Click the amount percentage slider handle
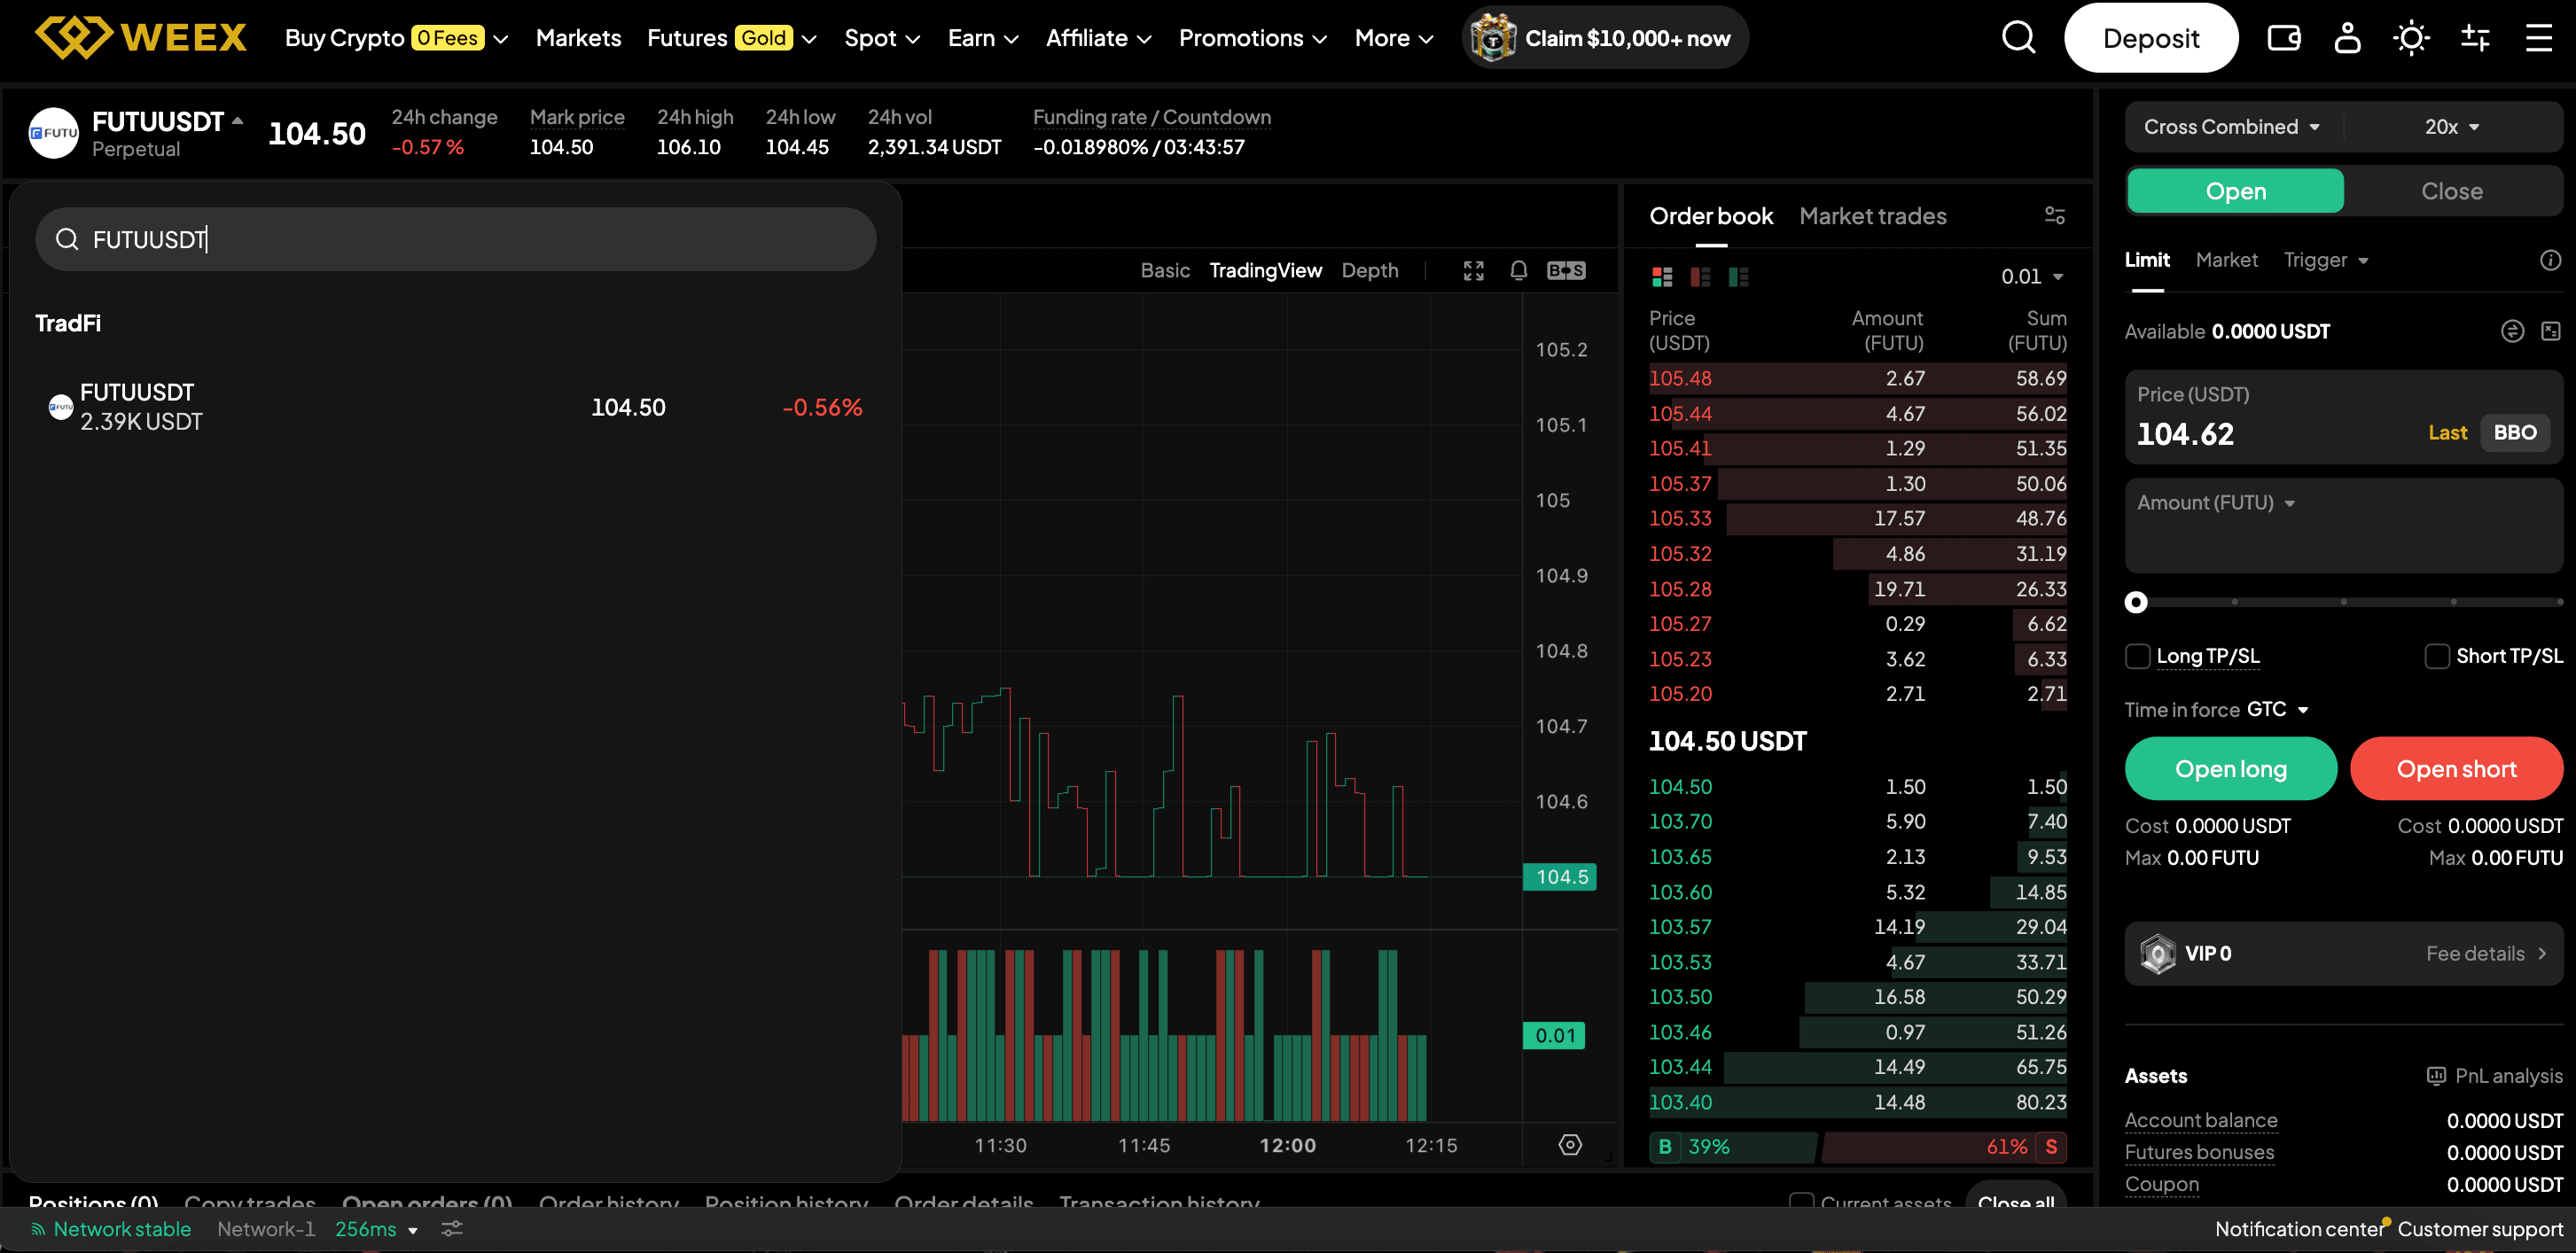Image resolution: width=2576 pixels, height=1253 pixels. click(x=2135, y=602)
